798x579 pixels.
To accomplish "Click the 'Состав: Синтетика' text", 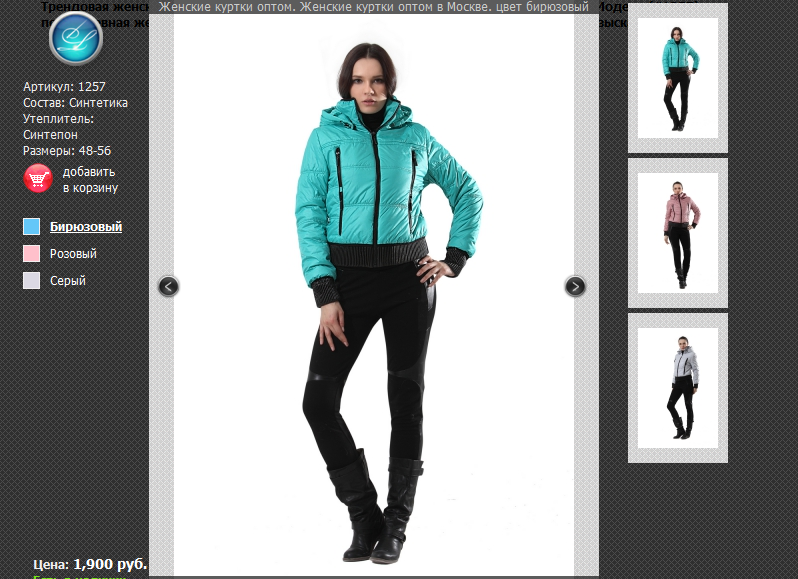I will click(75, 103).
